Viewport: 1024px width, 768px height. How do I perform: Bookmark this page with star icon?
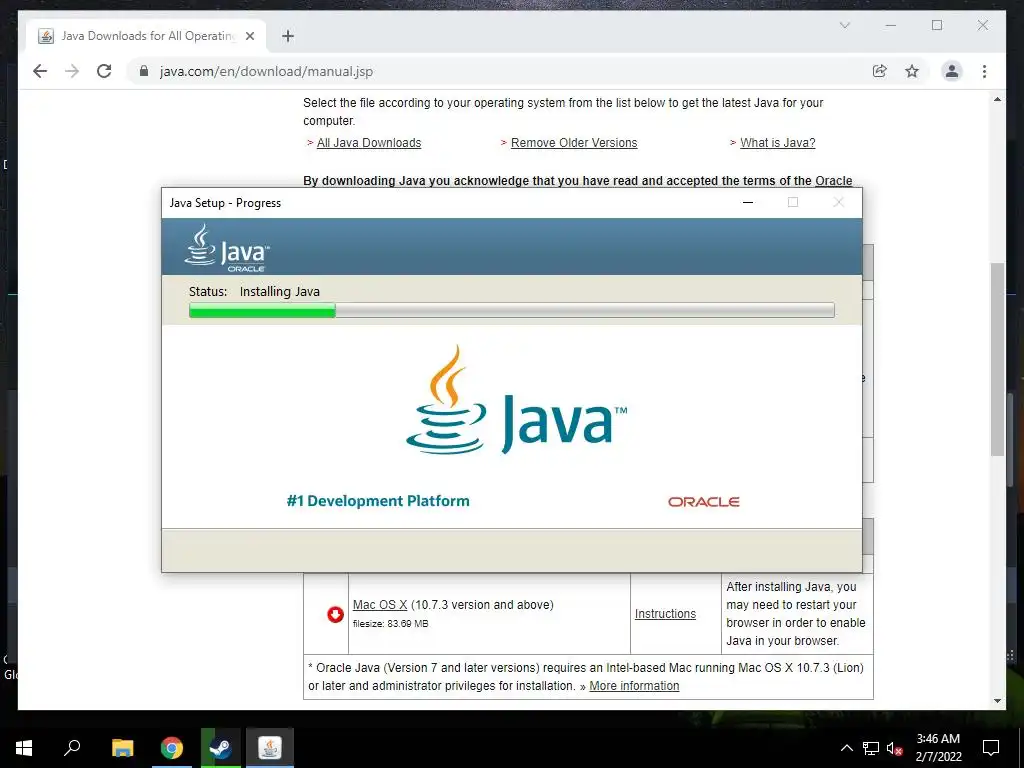point(912,71)
